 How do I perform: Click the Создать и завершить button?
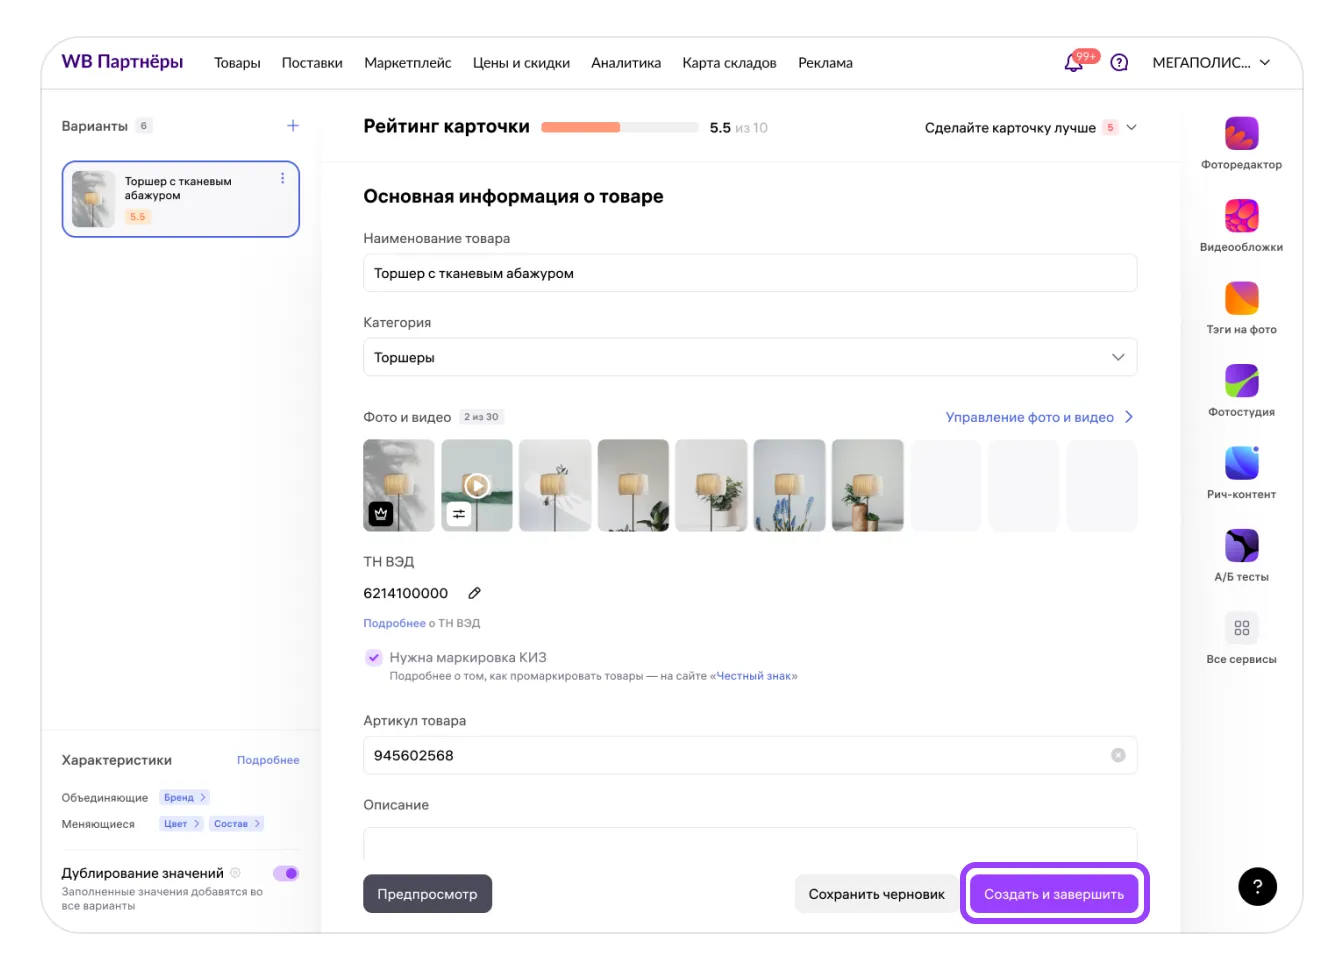point(1054,894)
